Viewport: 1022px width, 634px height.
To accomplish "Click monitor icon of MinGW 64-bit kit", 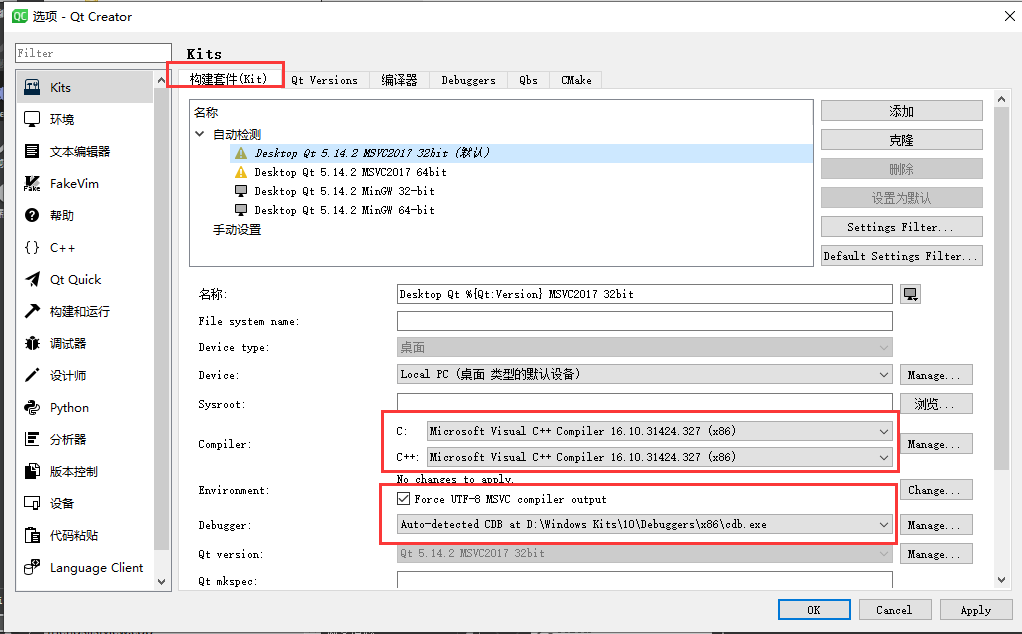I will (241, 210).
